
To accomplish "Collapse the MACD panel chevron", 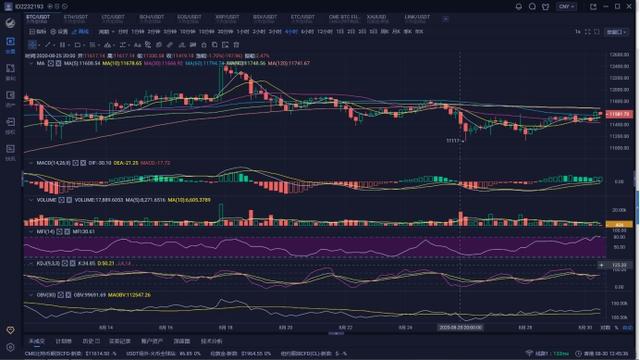I will (x=31, y=163).
